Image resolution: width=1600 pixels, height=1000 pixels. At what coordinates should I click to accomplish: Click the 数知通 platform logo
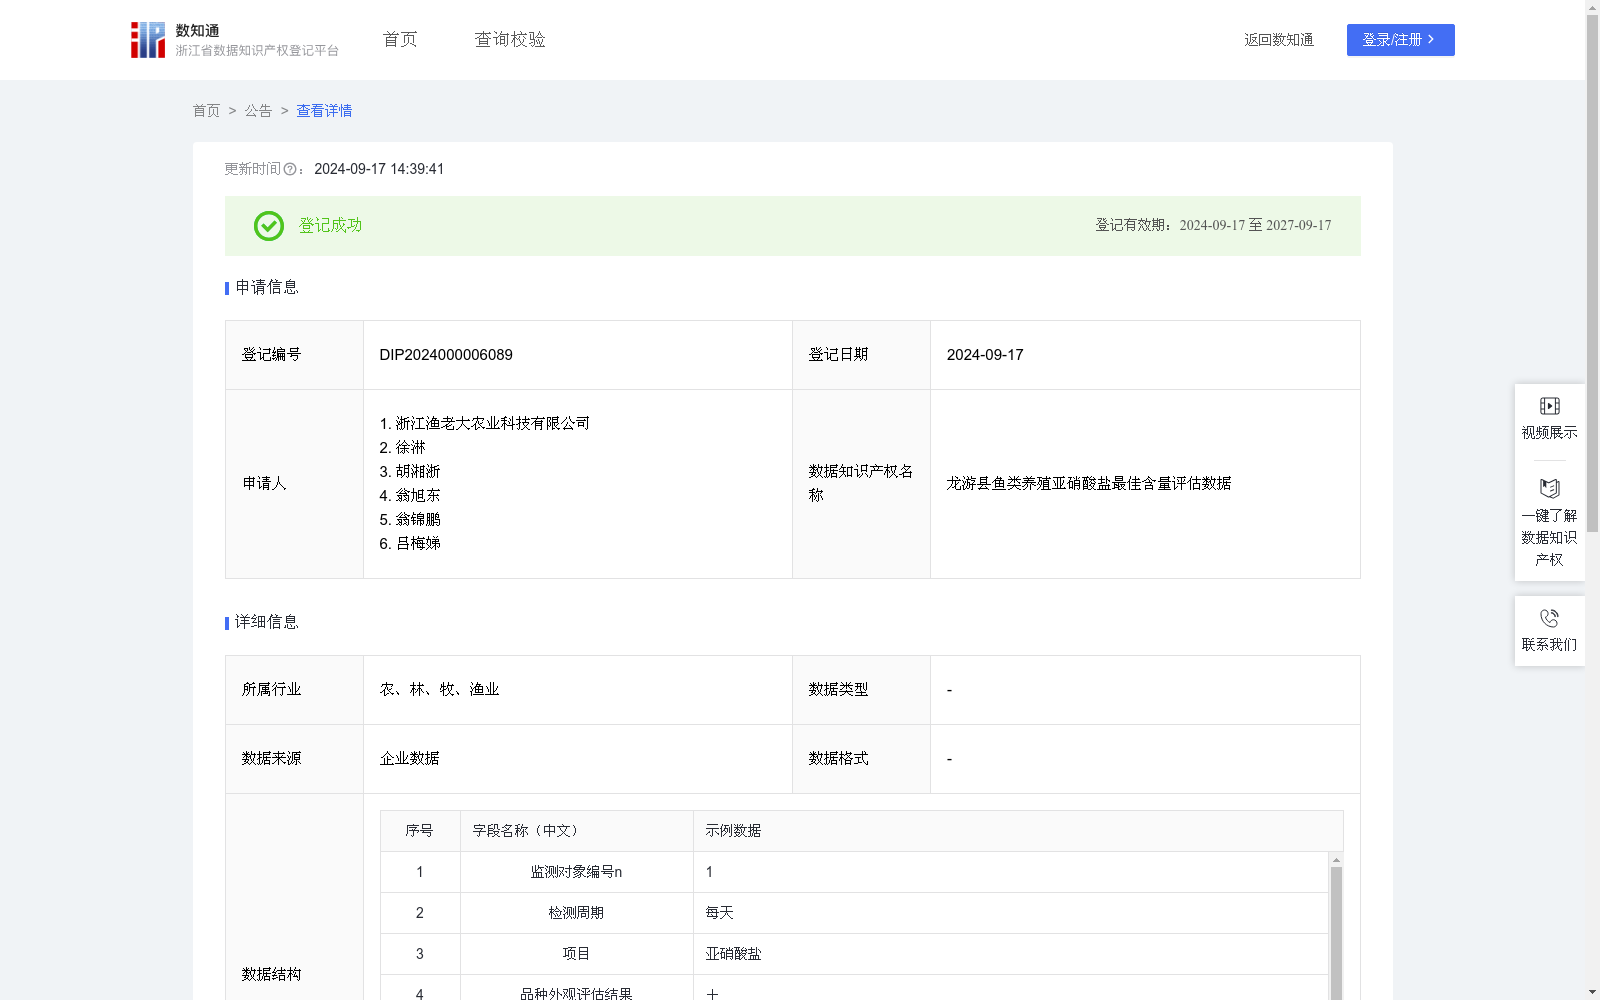[235, 40]
